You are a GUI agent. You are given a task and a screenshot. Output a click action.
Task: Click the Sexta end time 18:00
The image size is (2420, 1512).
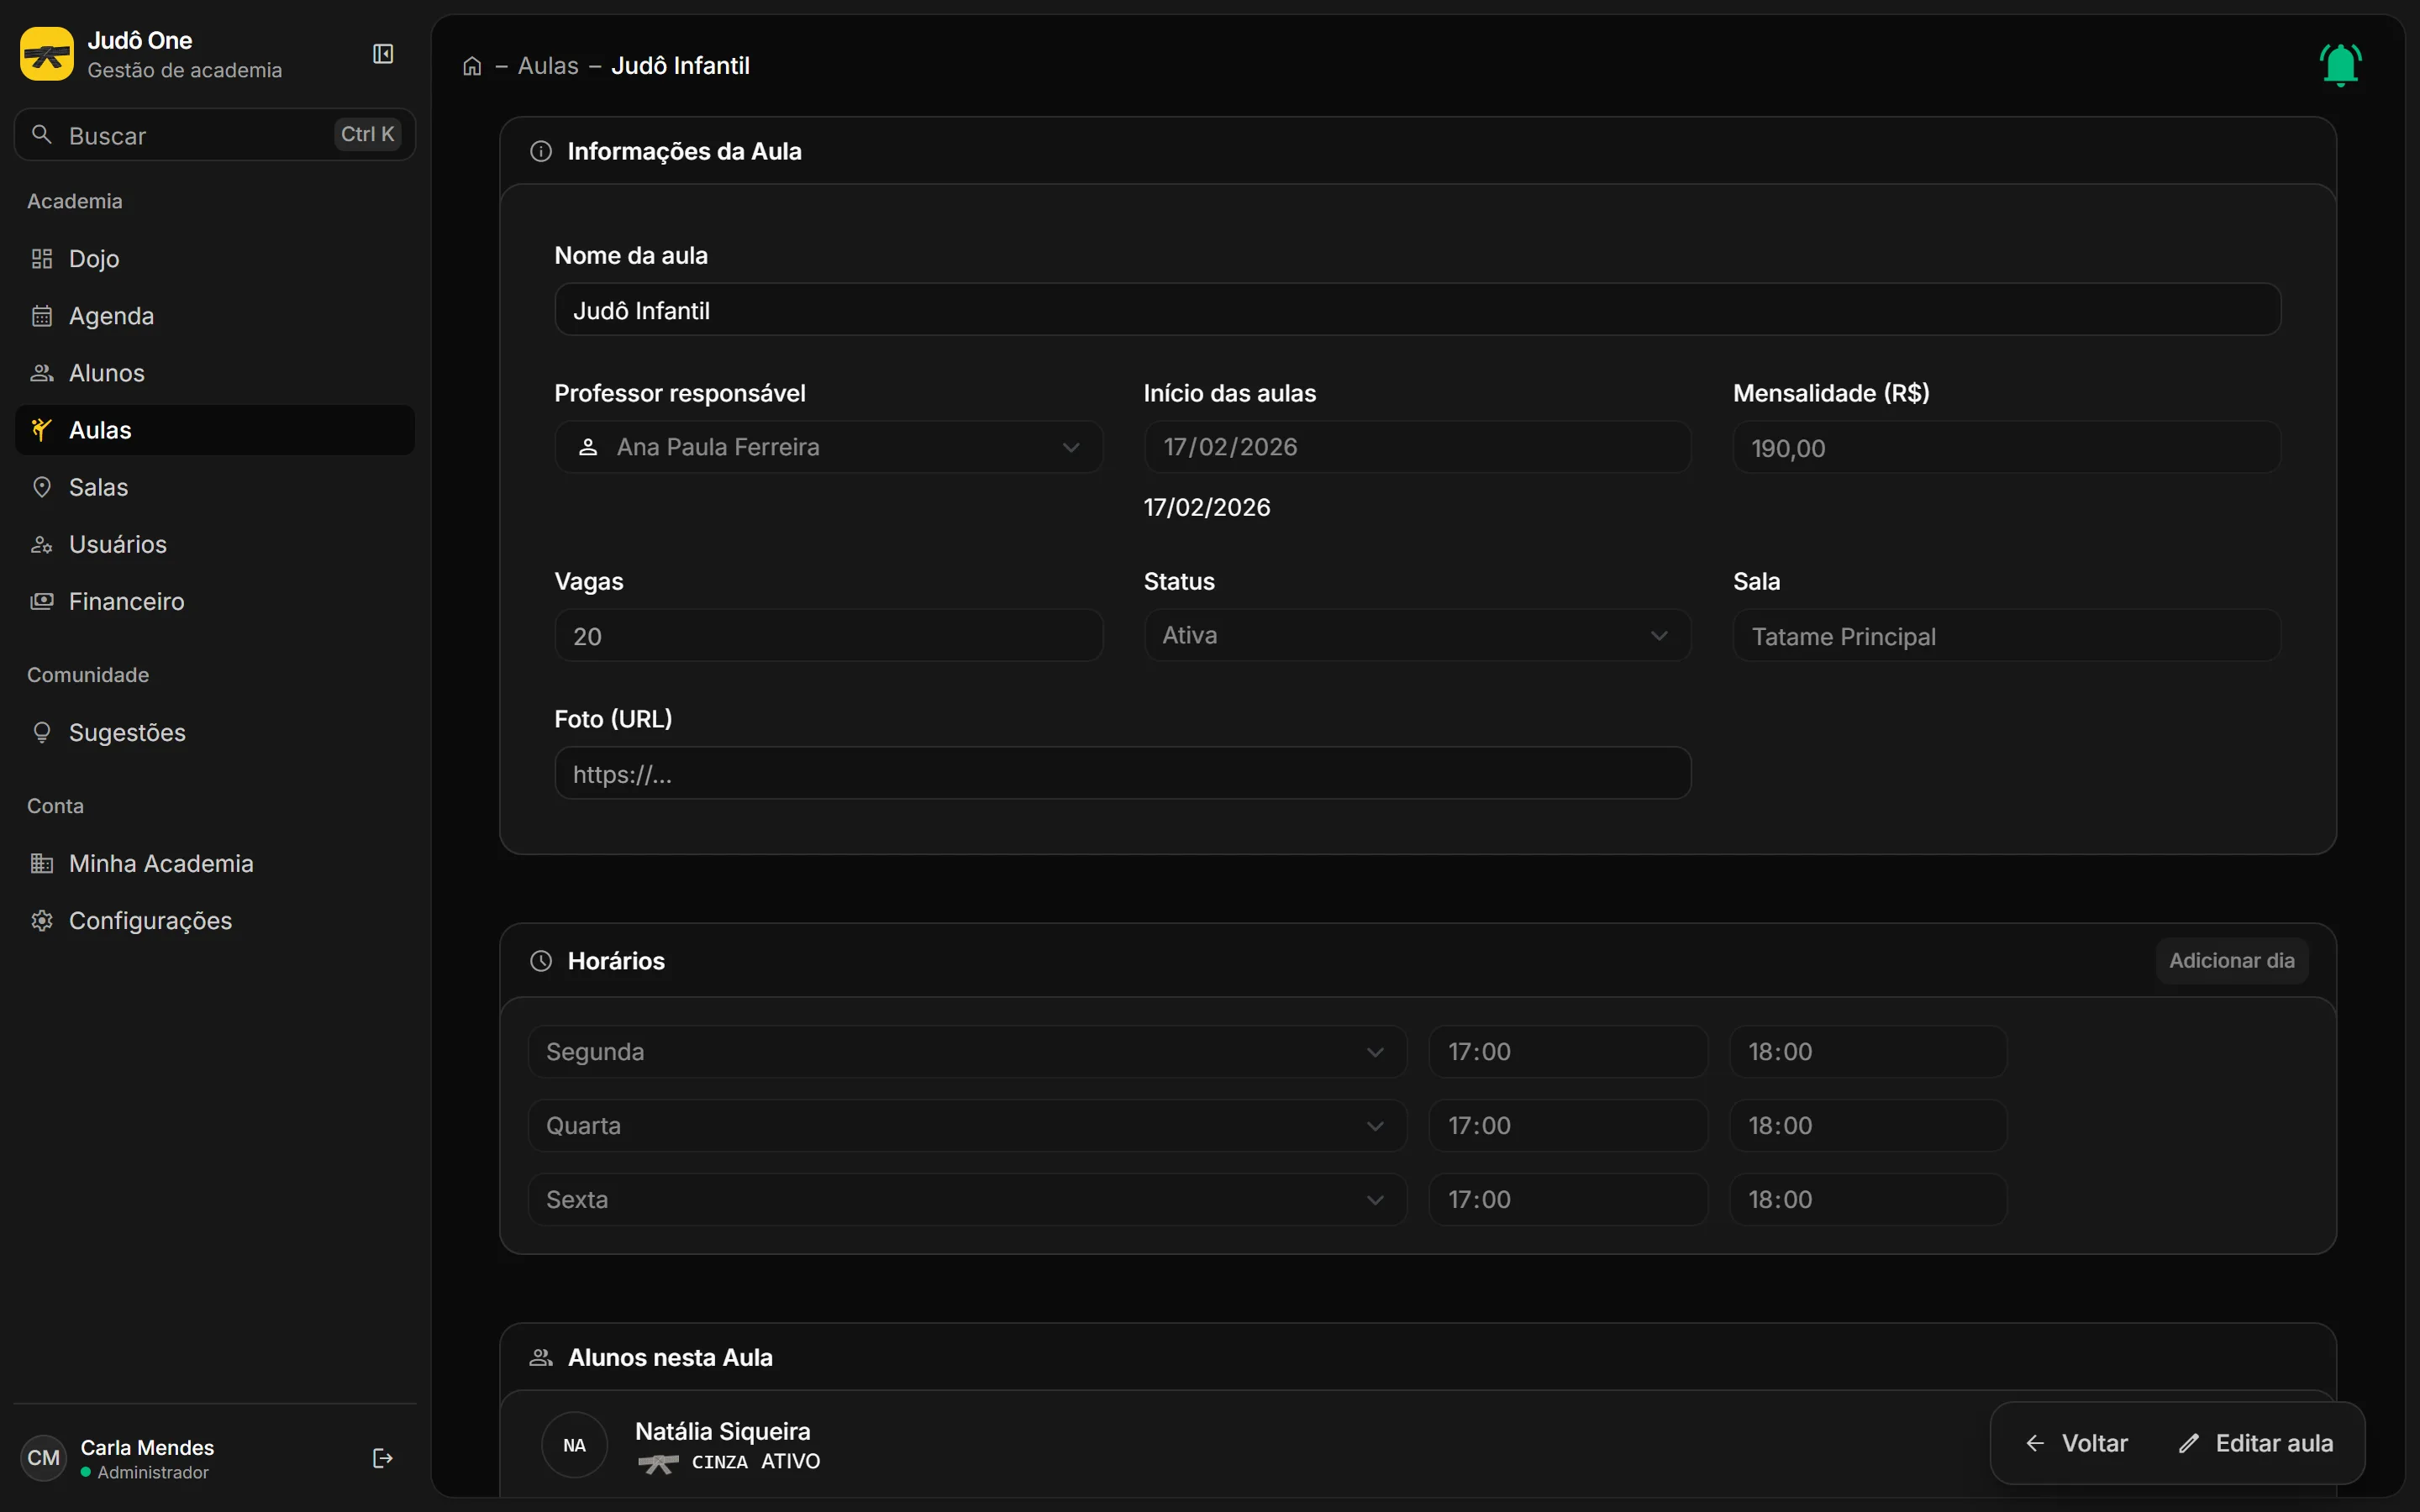(1868, 1199)
